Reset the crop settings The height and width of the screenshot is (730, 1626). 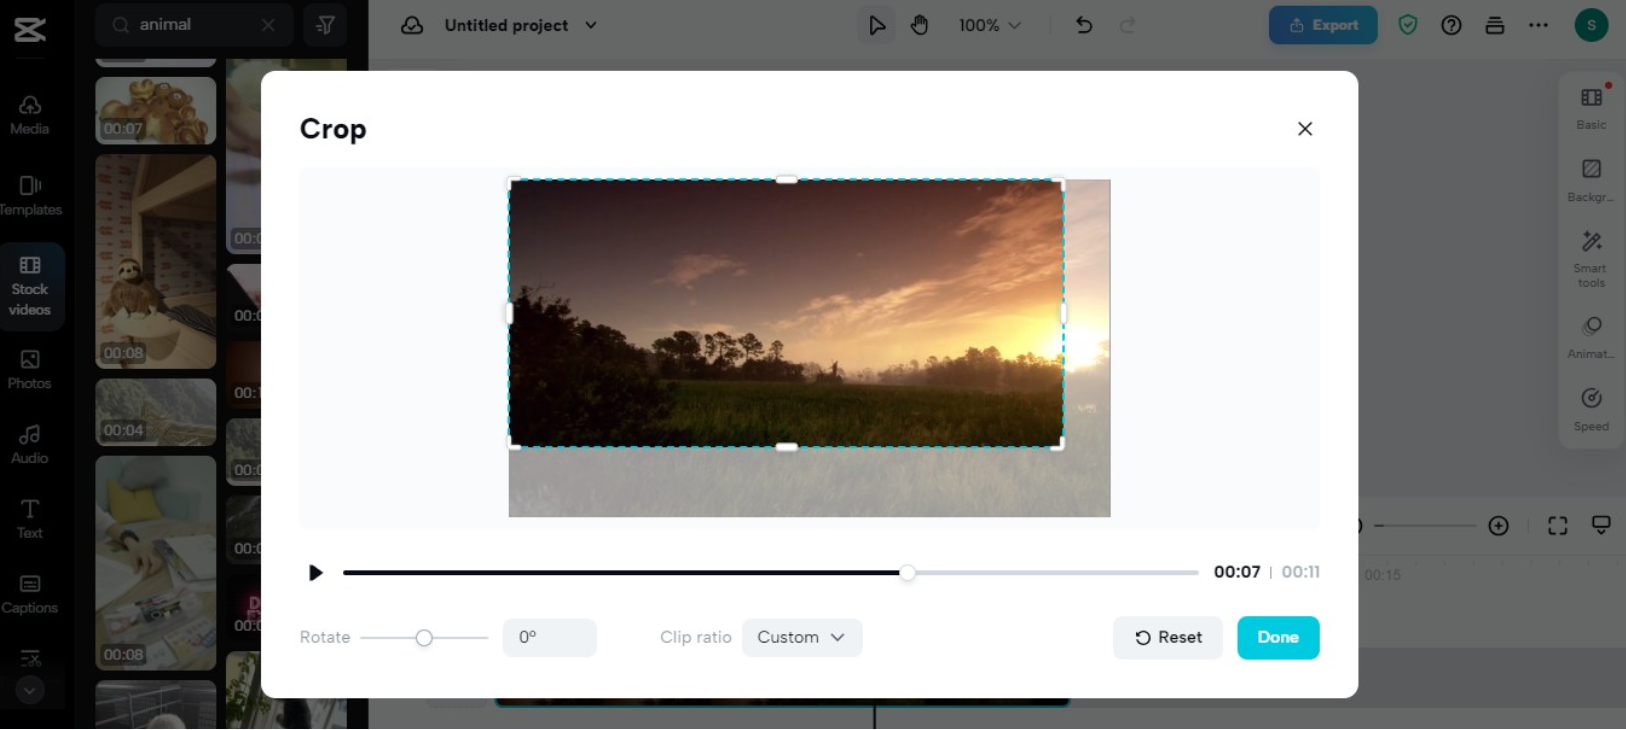click(x=1168, y=638)
